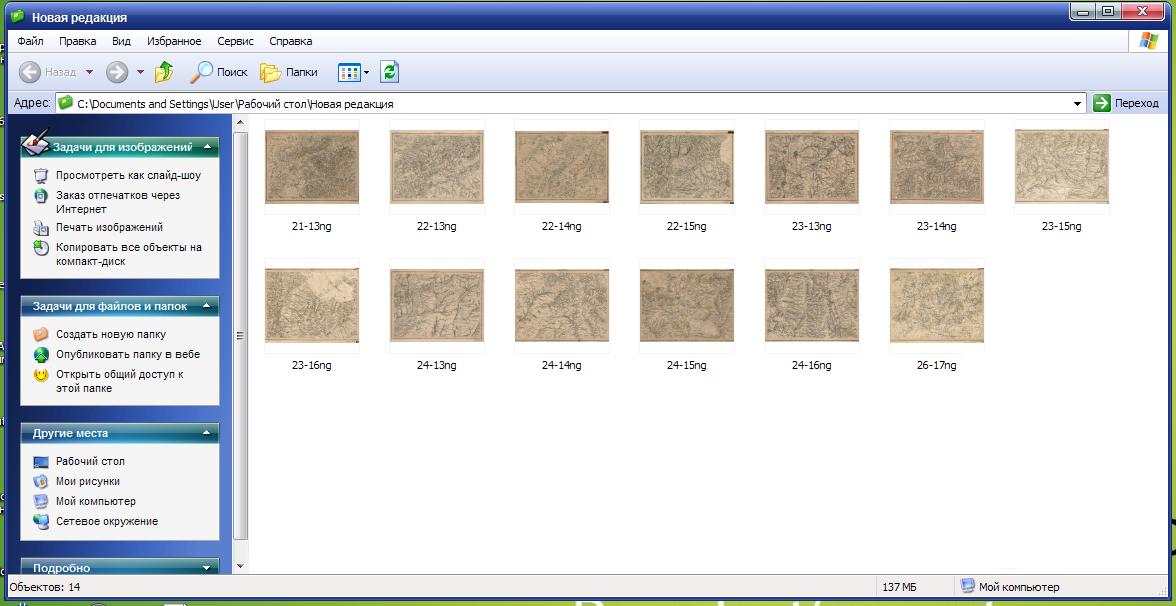Click 'Создать новую папку' link
This screenshot has width=1176, height=606.
pos(110,334)
